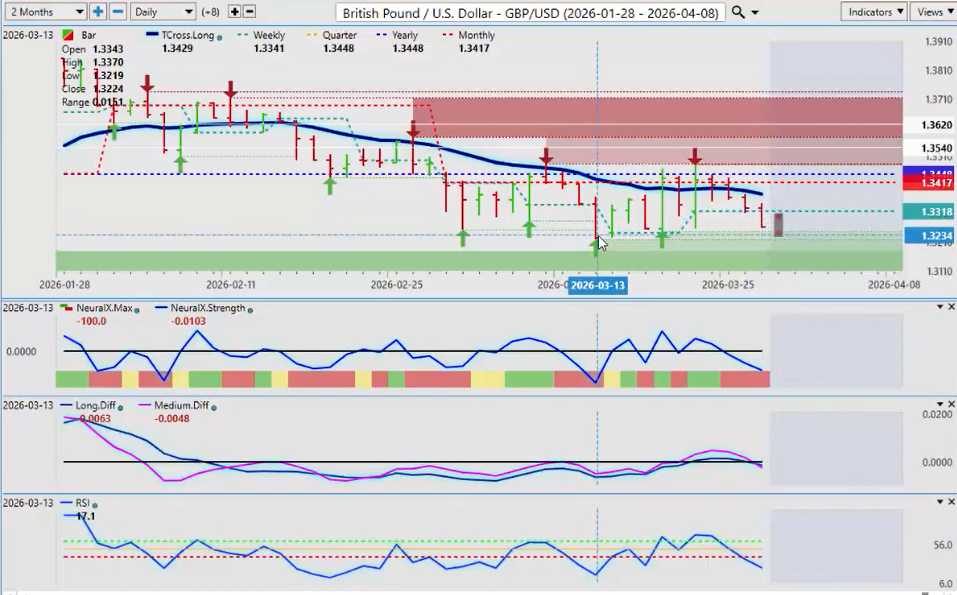This screenshot has height=595, width=957.
Task: Click the black minus bar-spacing button
Action: pos(249,12)
